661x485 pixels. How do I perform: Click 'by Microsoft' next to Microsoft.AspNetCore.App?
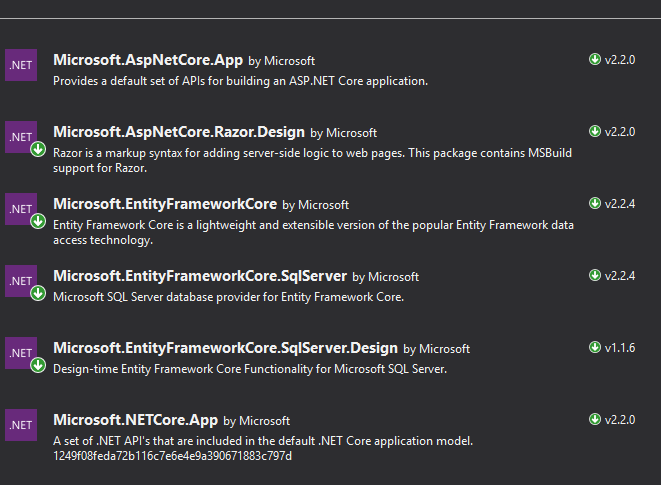coord(282,61)
